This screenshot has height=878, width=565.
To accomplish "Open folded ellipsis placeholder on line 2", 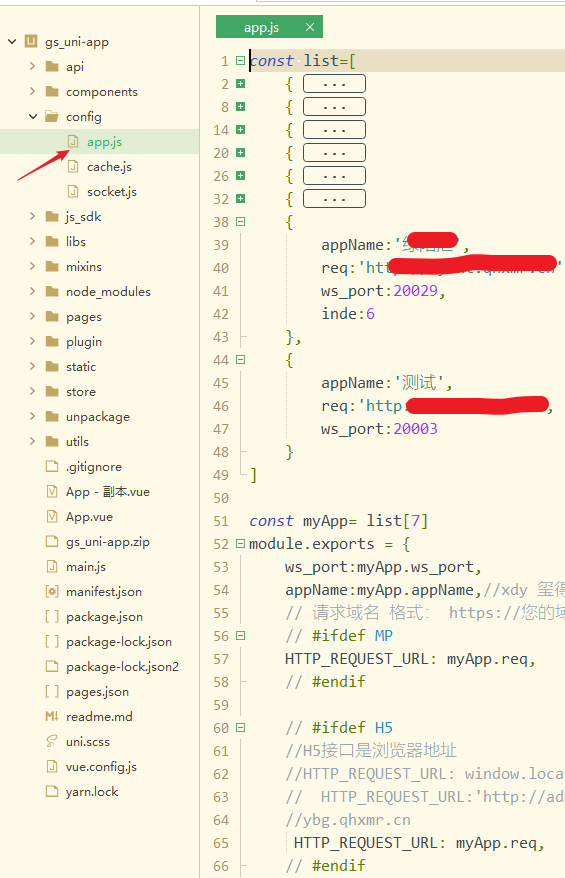I will point(334,84).
